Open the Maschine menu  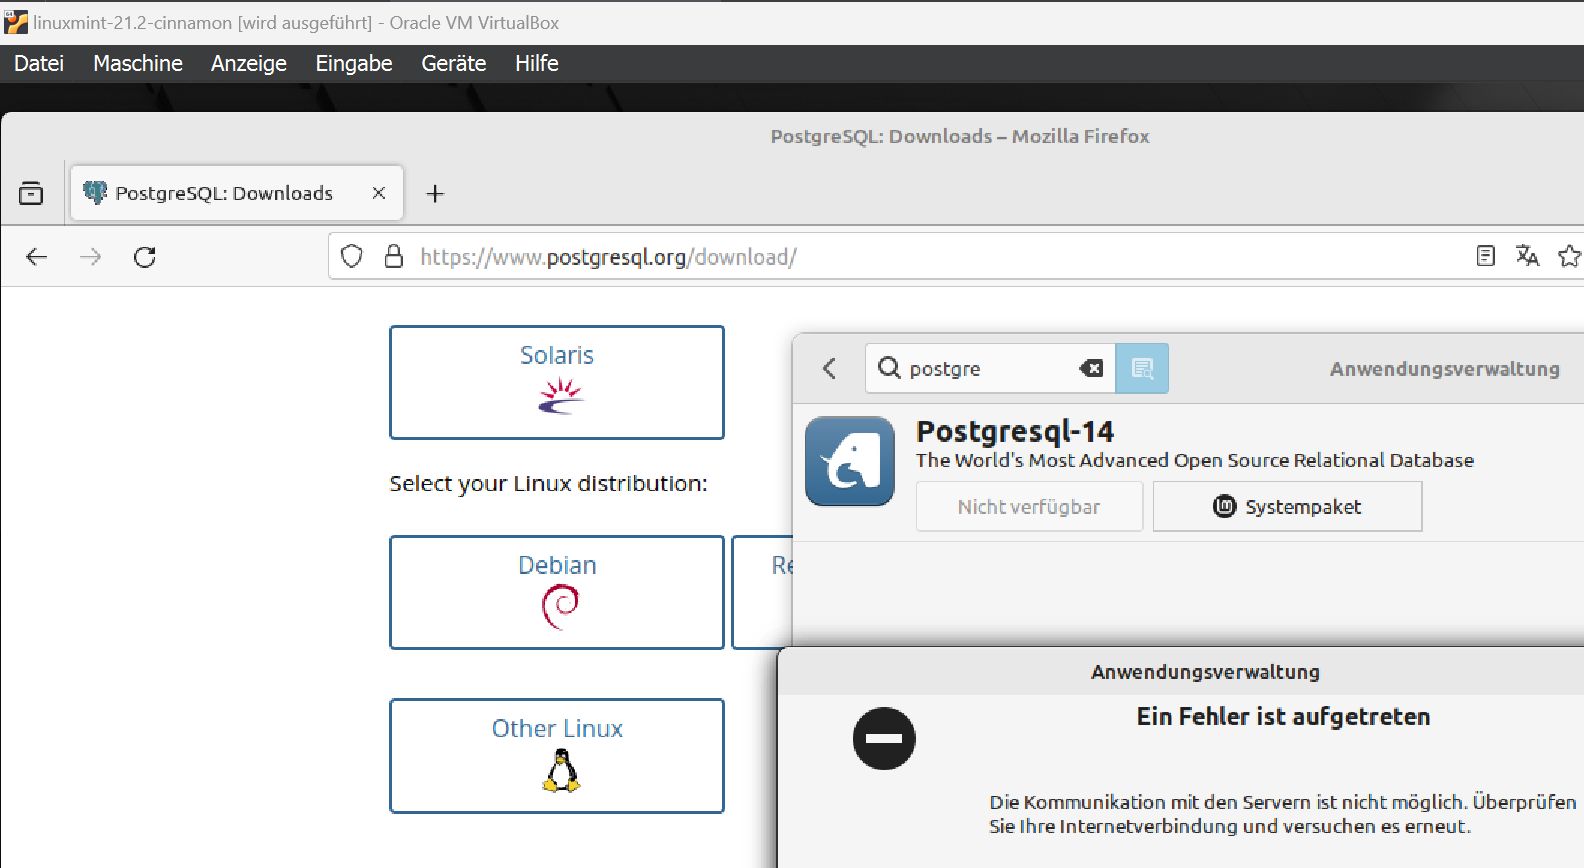coord(138,63)
